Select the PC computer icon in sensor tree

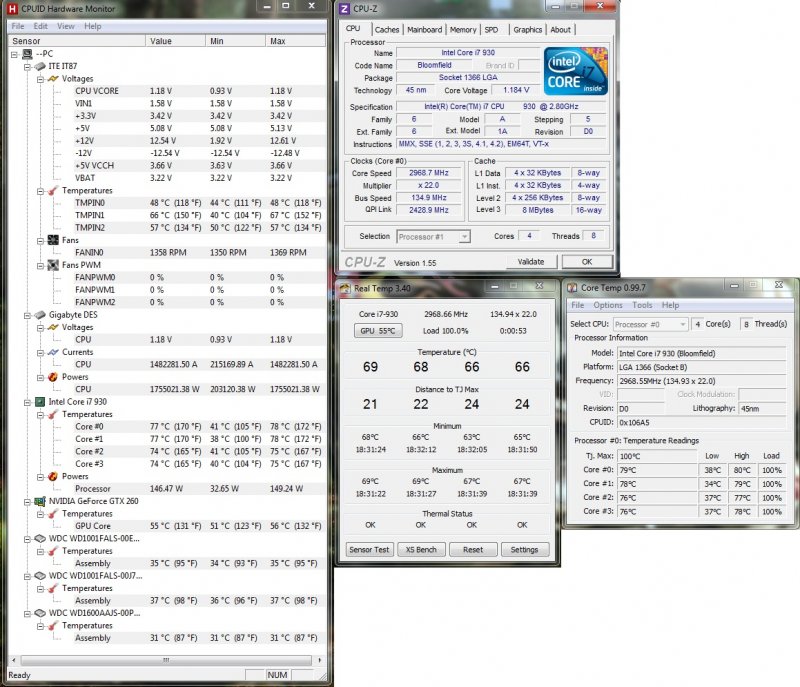pos(27,54)
